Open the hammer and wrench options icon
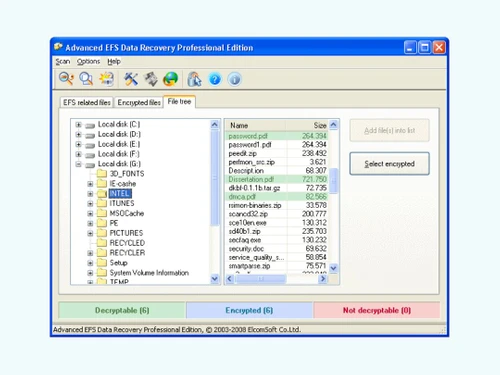Screen dimensions: 500x375 131,79
